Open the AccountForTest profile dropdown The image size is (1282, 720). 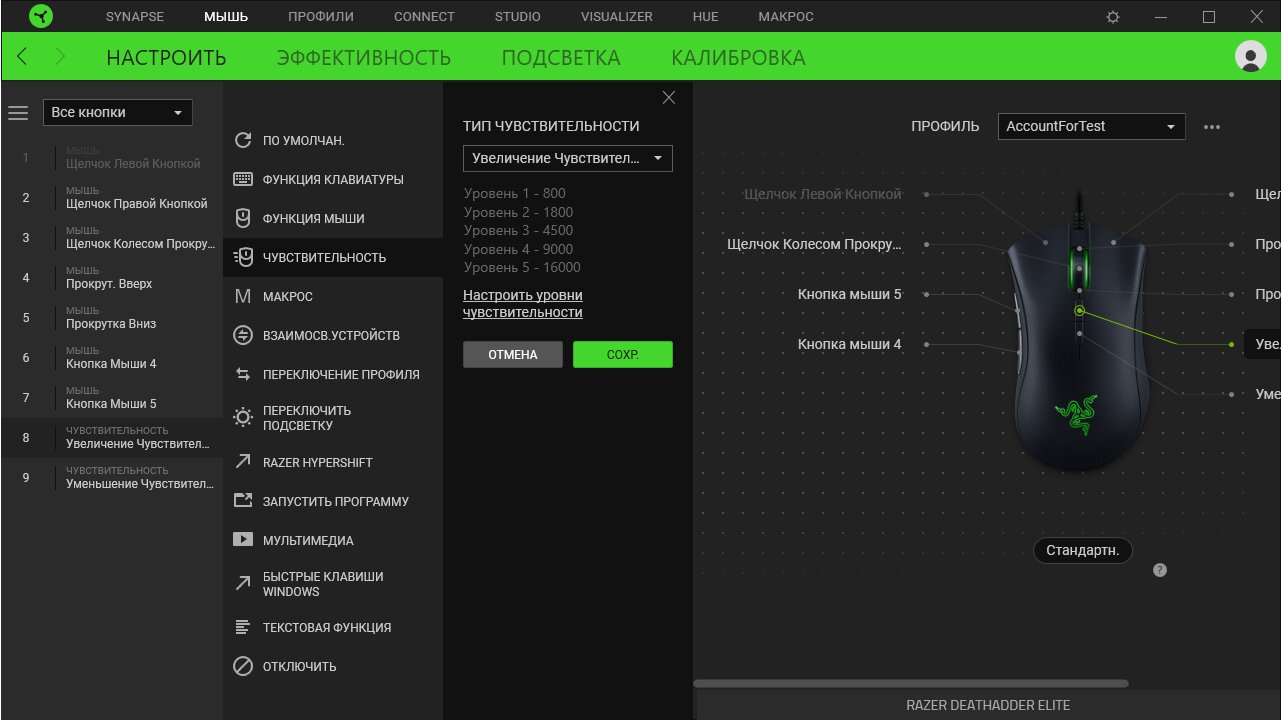tap(1091, 127)
